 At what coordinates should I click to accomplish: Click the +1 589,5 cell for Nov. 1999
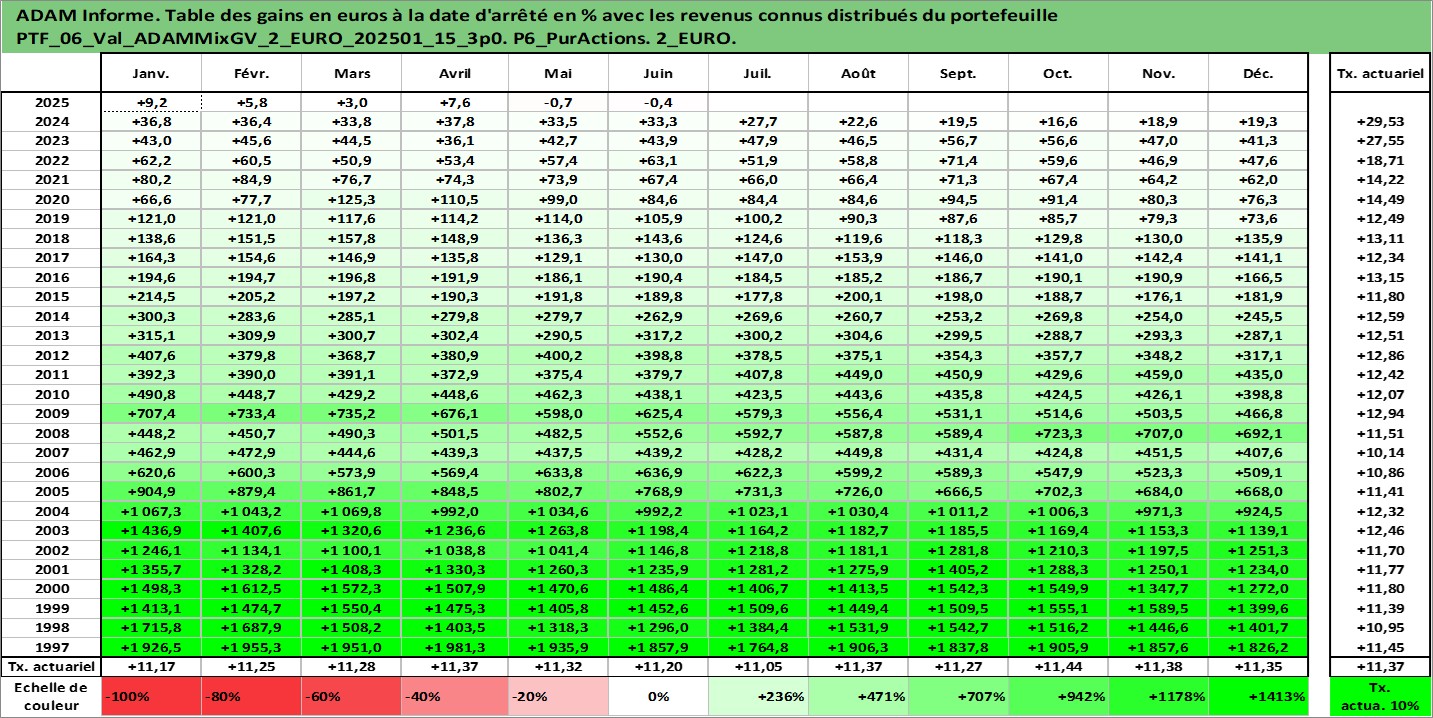[1158, 608]
